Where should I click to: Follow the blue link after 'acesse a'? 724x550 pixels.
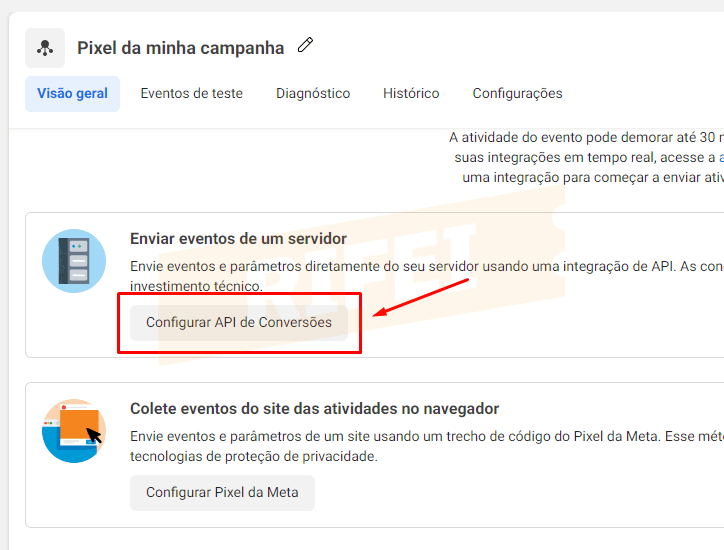pos(721,157)
